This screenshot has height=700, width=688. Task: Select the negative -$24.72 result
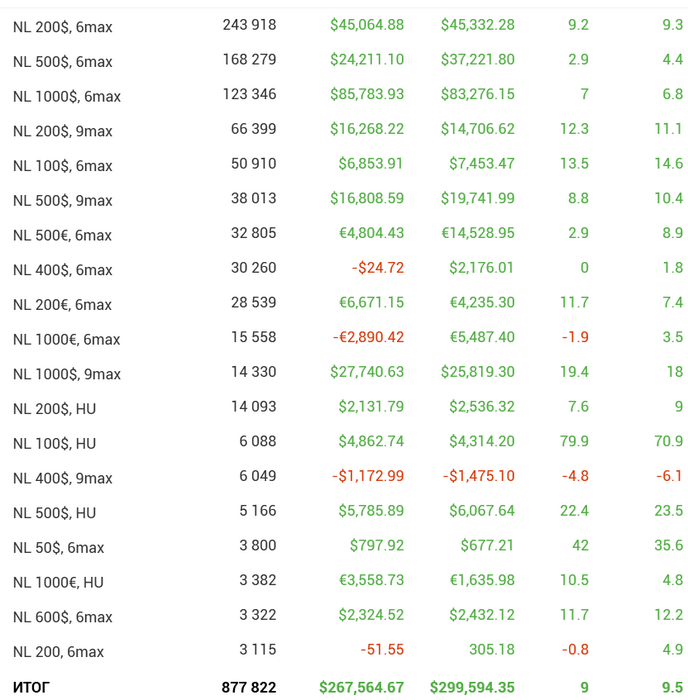pos(378,268)
